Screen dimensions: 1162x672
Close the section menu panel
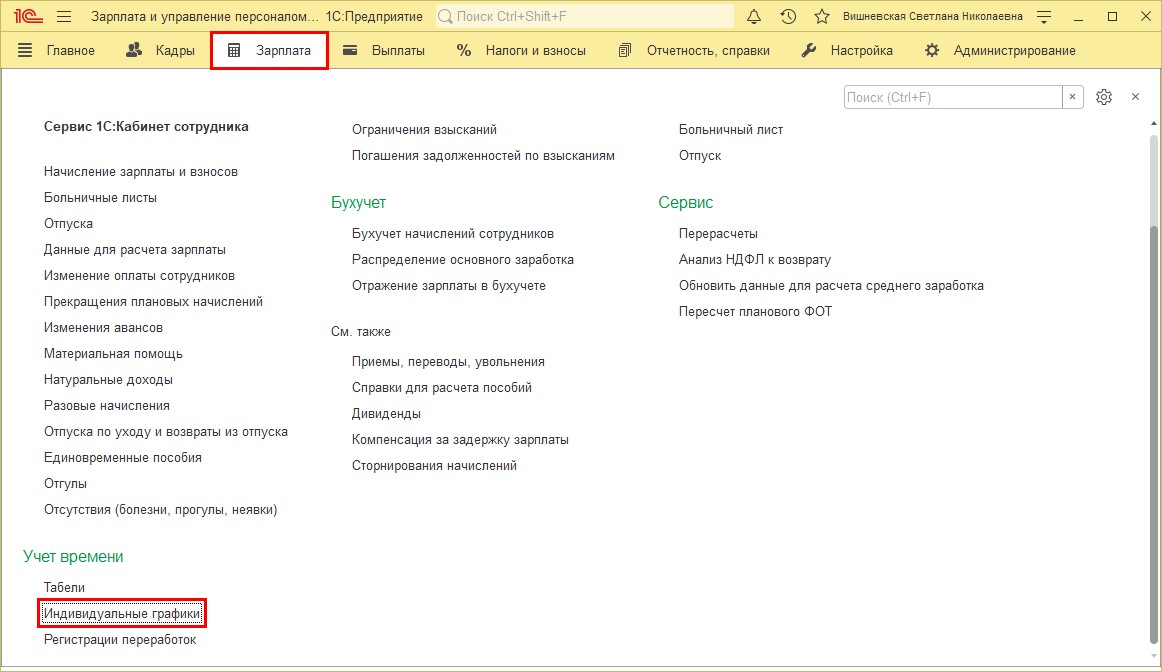point(1135,97)
